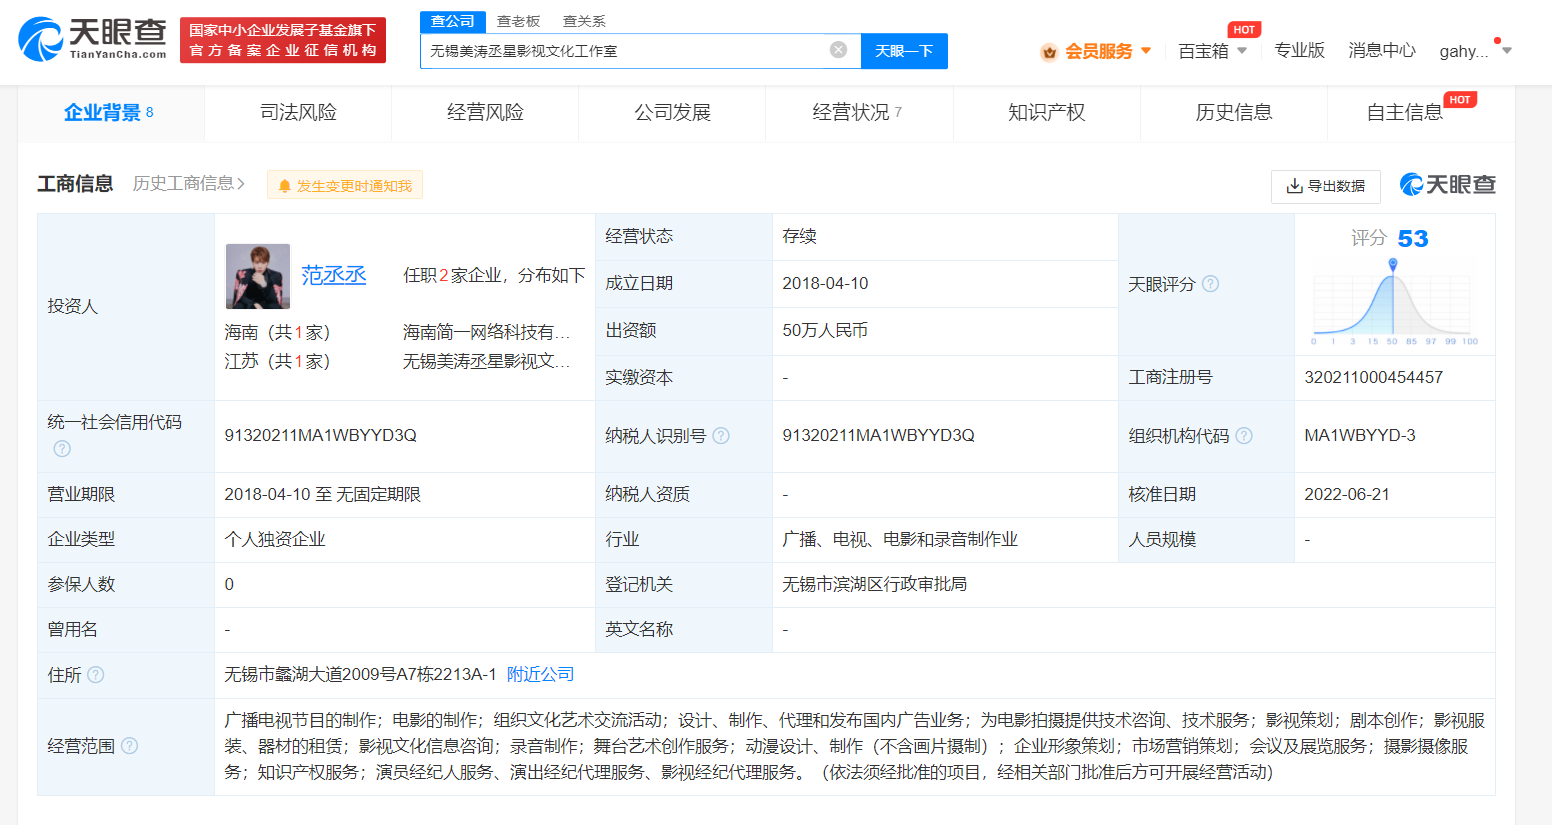The height and width of the screenshot is (825, 1552).
Task: Click help icon under 统一社会信用代码
Action: pos(62,449)
